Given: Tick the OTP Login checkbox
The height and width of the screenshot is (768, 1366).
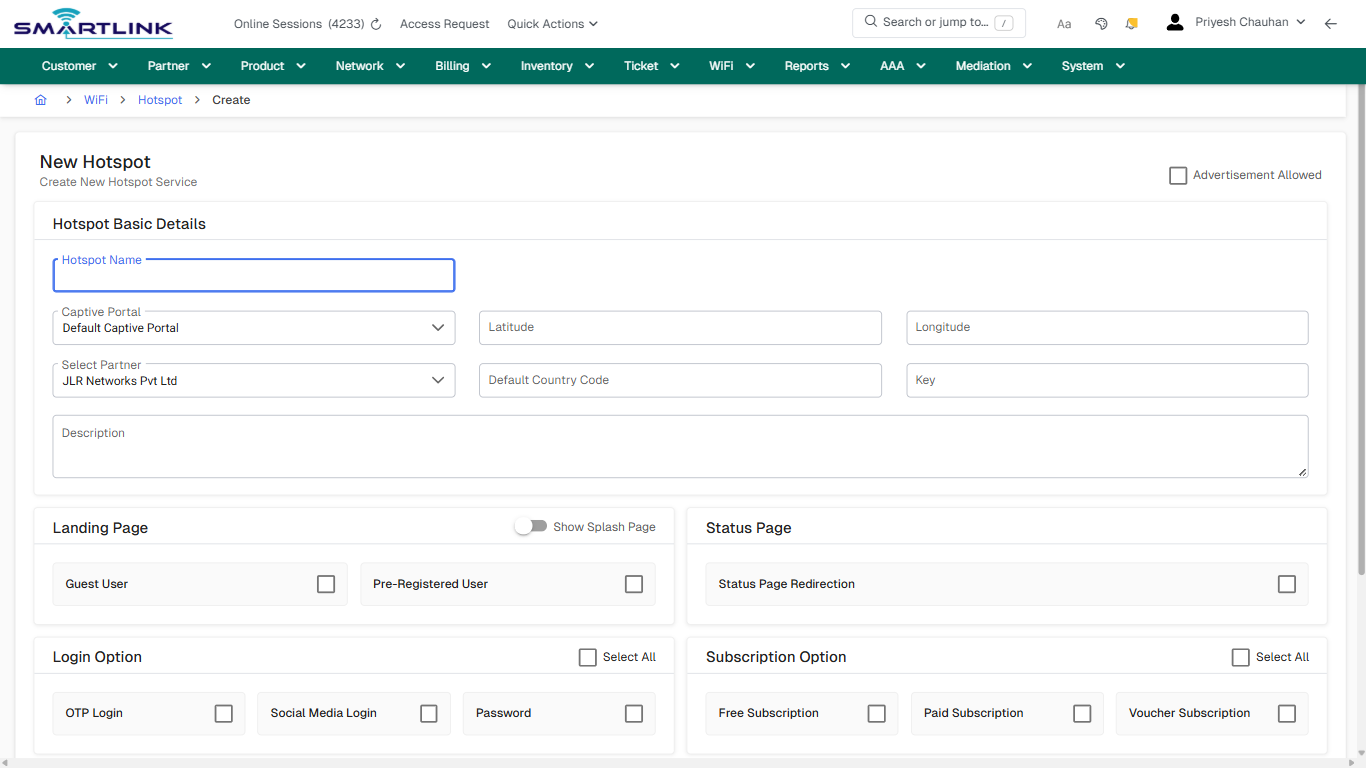Looking at the screenshot, I should [223, 713].
